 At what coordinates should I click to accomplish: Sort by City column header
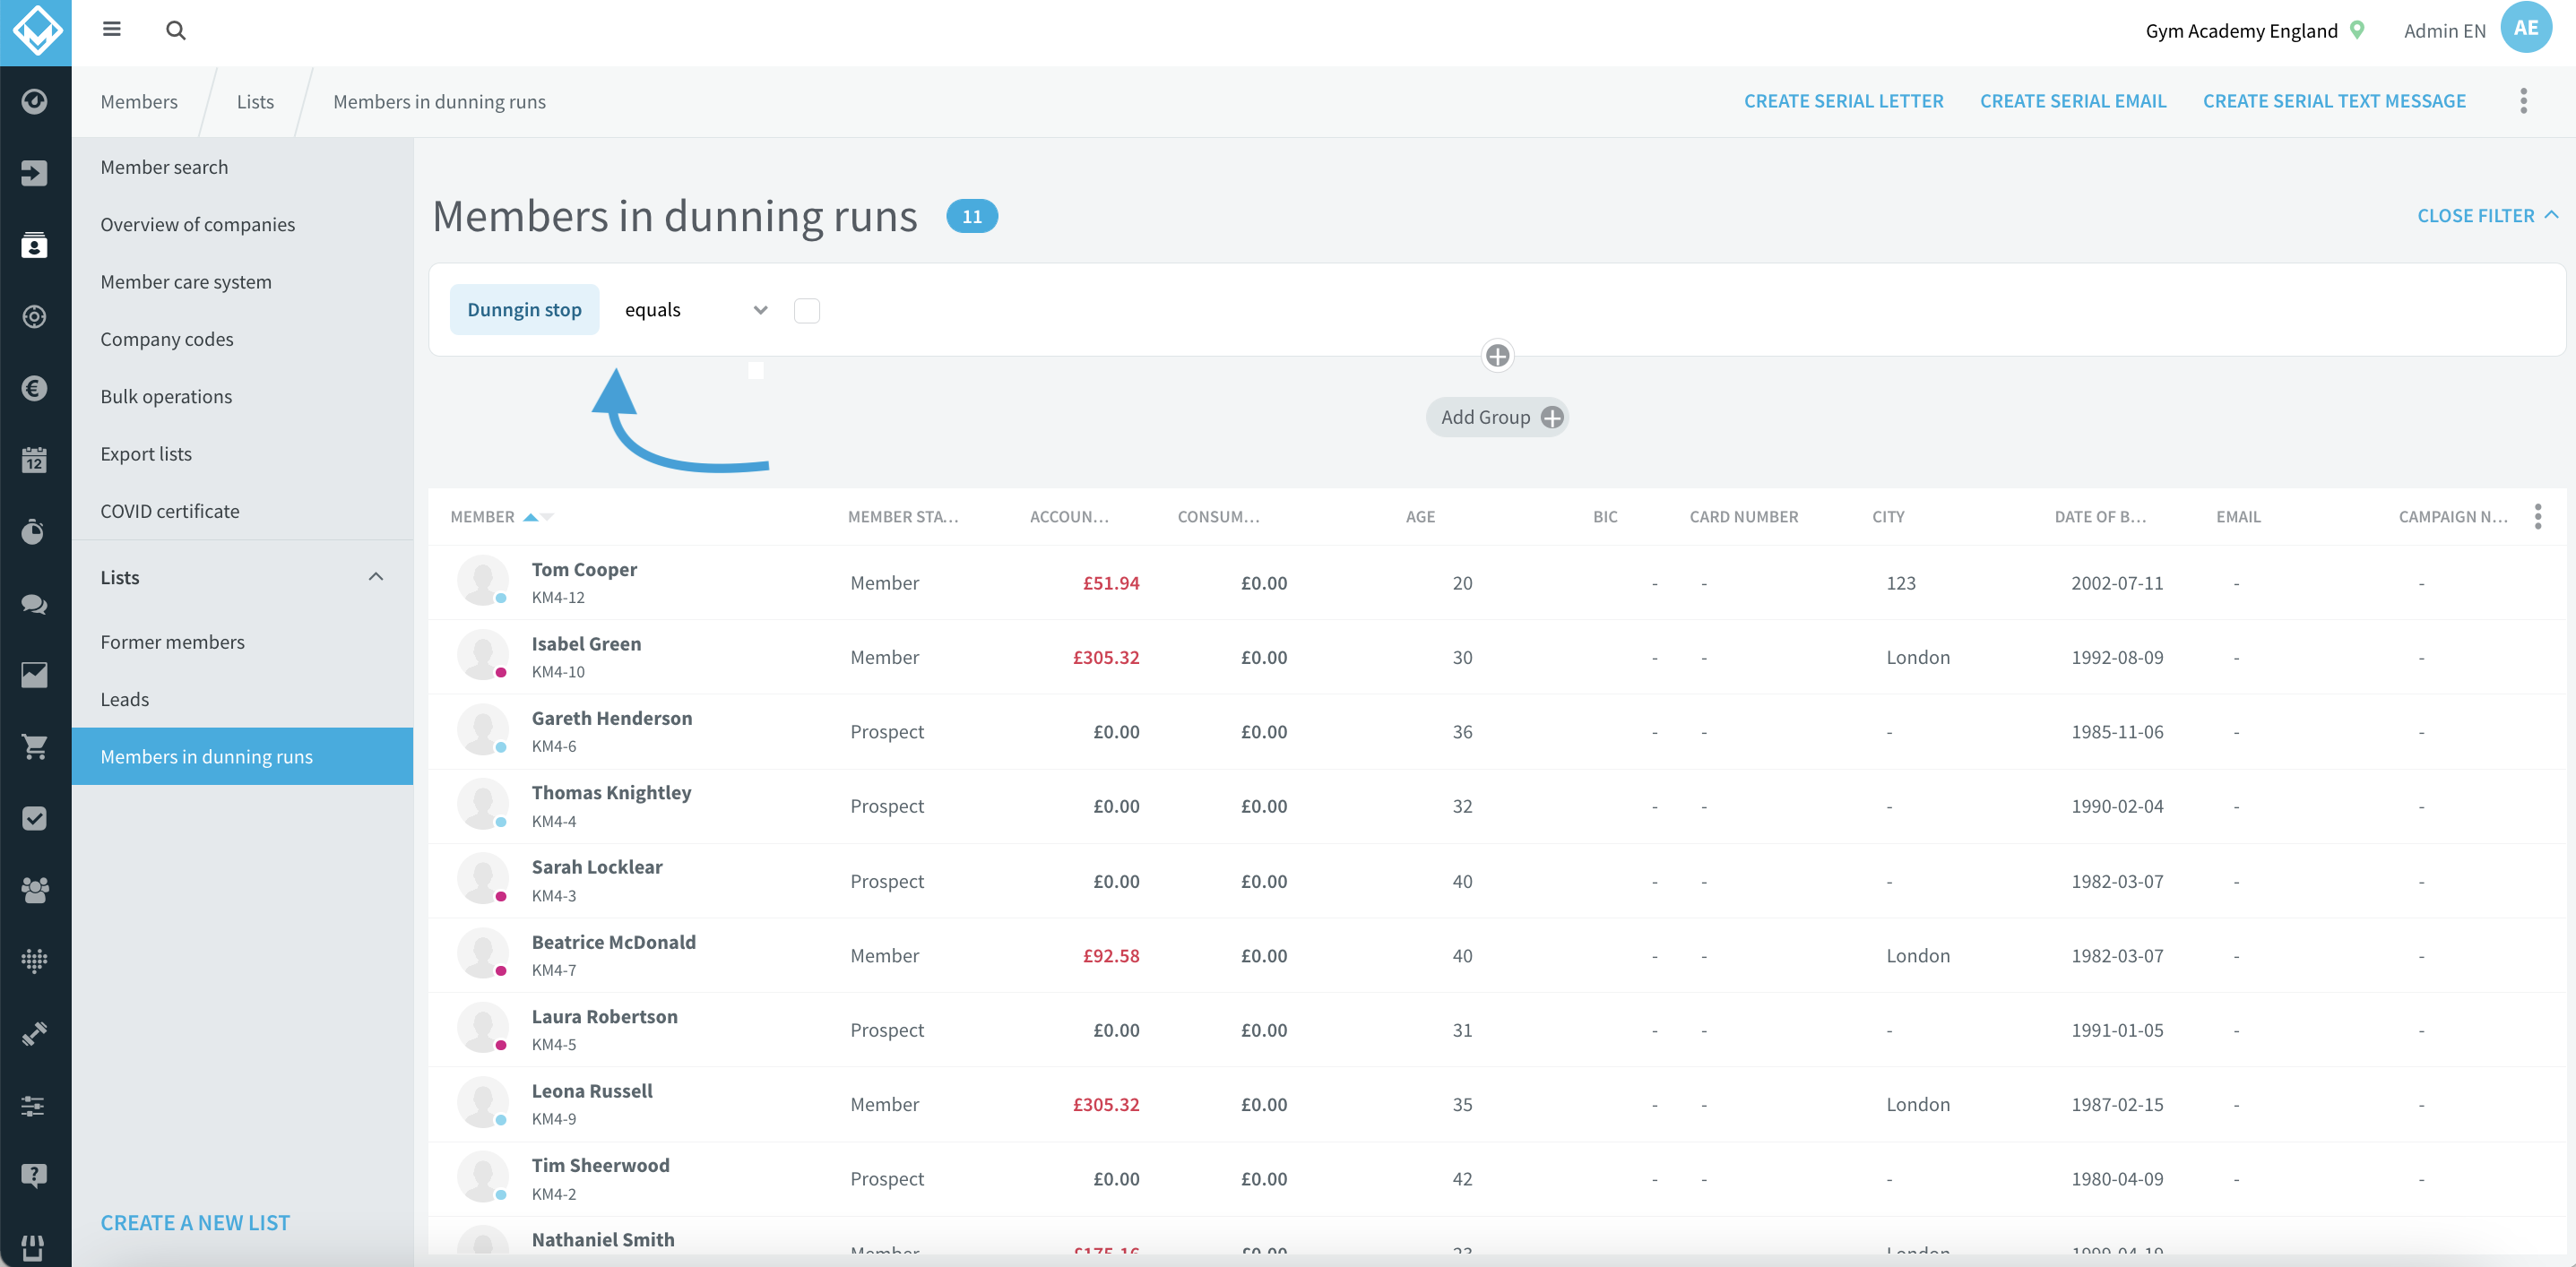1888,517
